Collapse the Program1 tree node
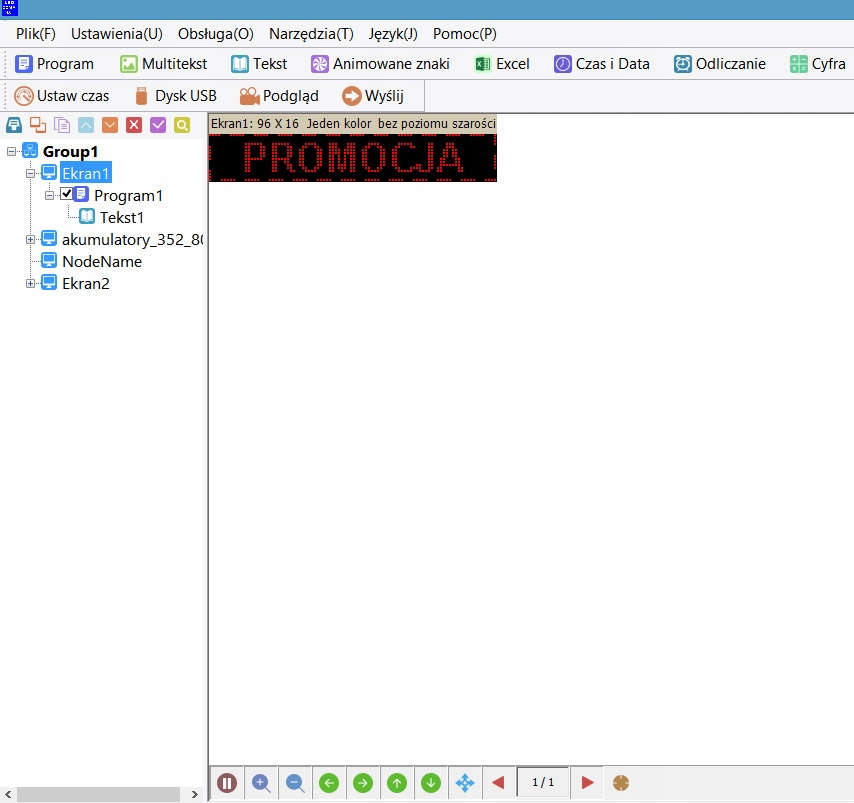The image size is (854, 803). (50, 195)
